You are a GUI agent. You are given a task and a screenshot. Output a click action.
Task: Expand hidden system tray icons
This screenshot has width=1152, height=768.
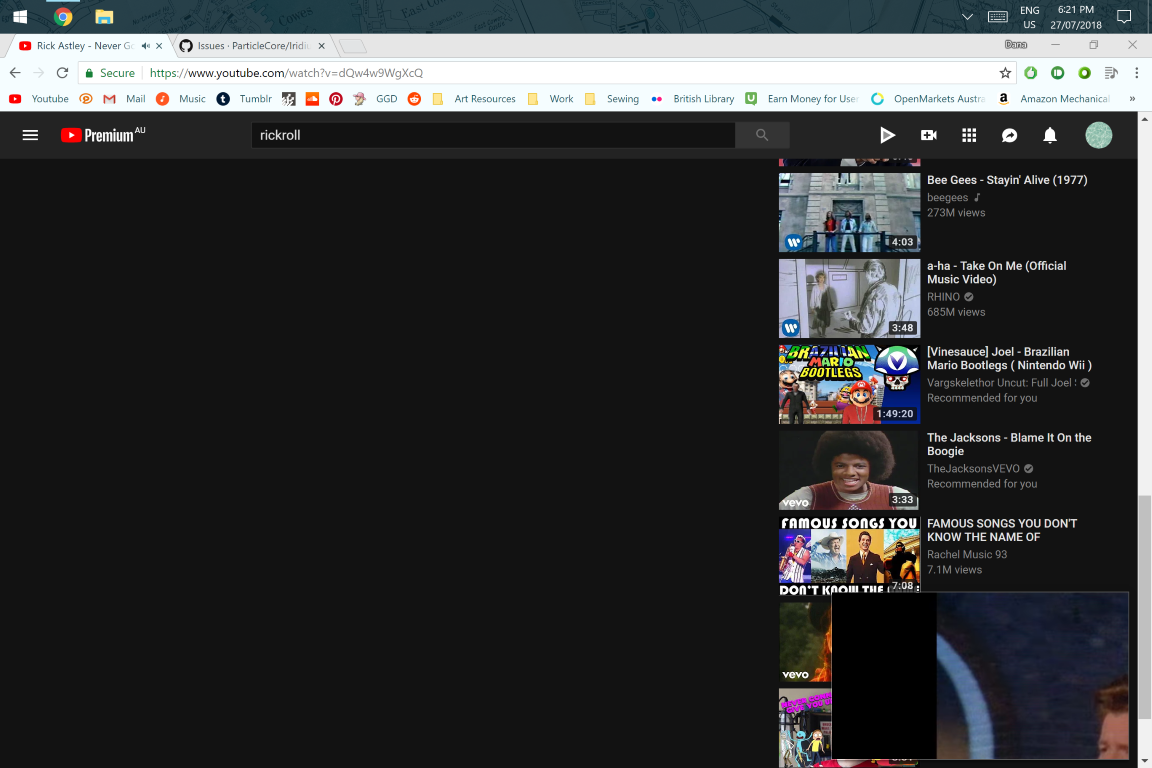click(x=966, y=15)
